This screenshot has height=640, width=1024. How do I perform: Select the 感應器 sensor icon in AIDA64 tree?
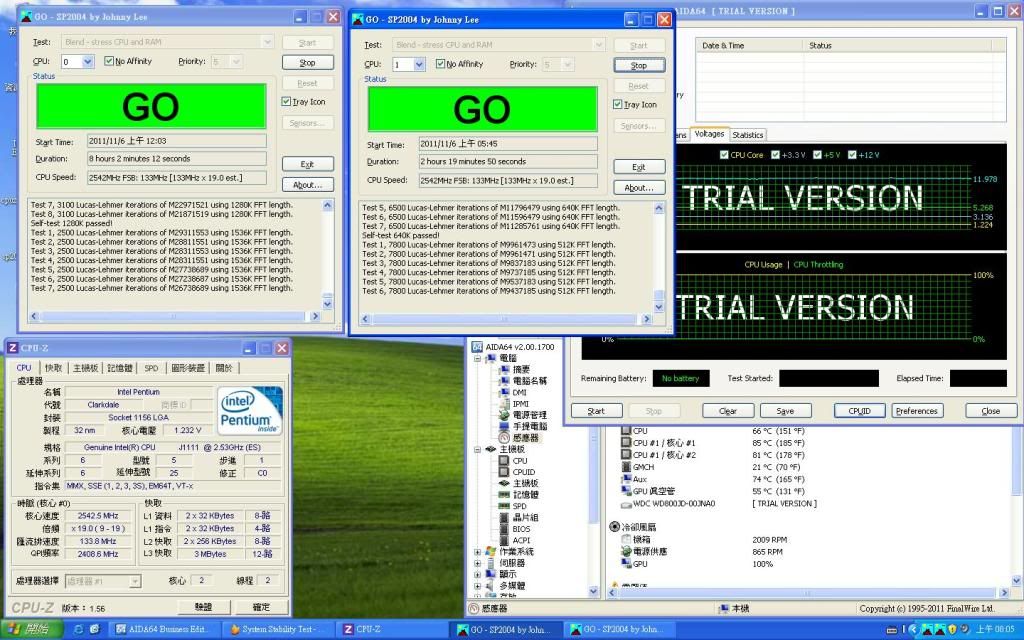(x=504, y=438)
